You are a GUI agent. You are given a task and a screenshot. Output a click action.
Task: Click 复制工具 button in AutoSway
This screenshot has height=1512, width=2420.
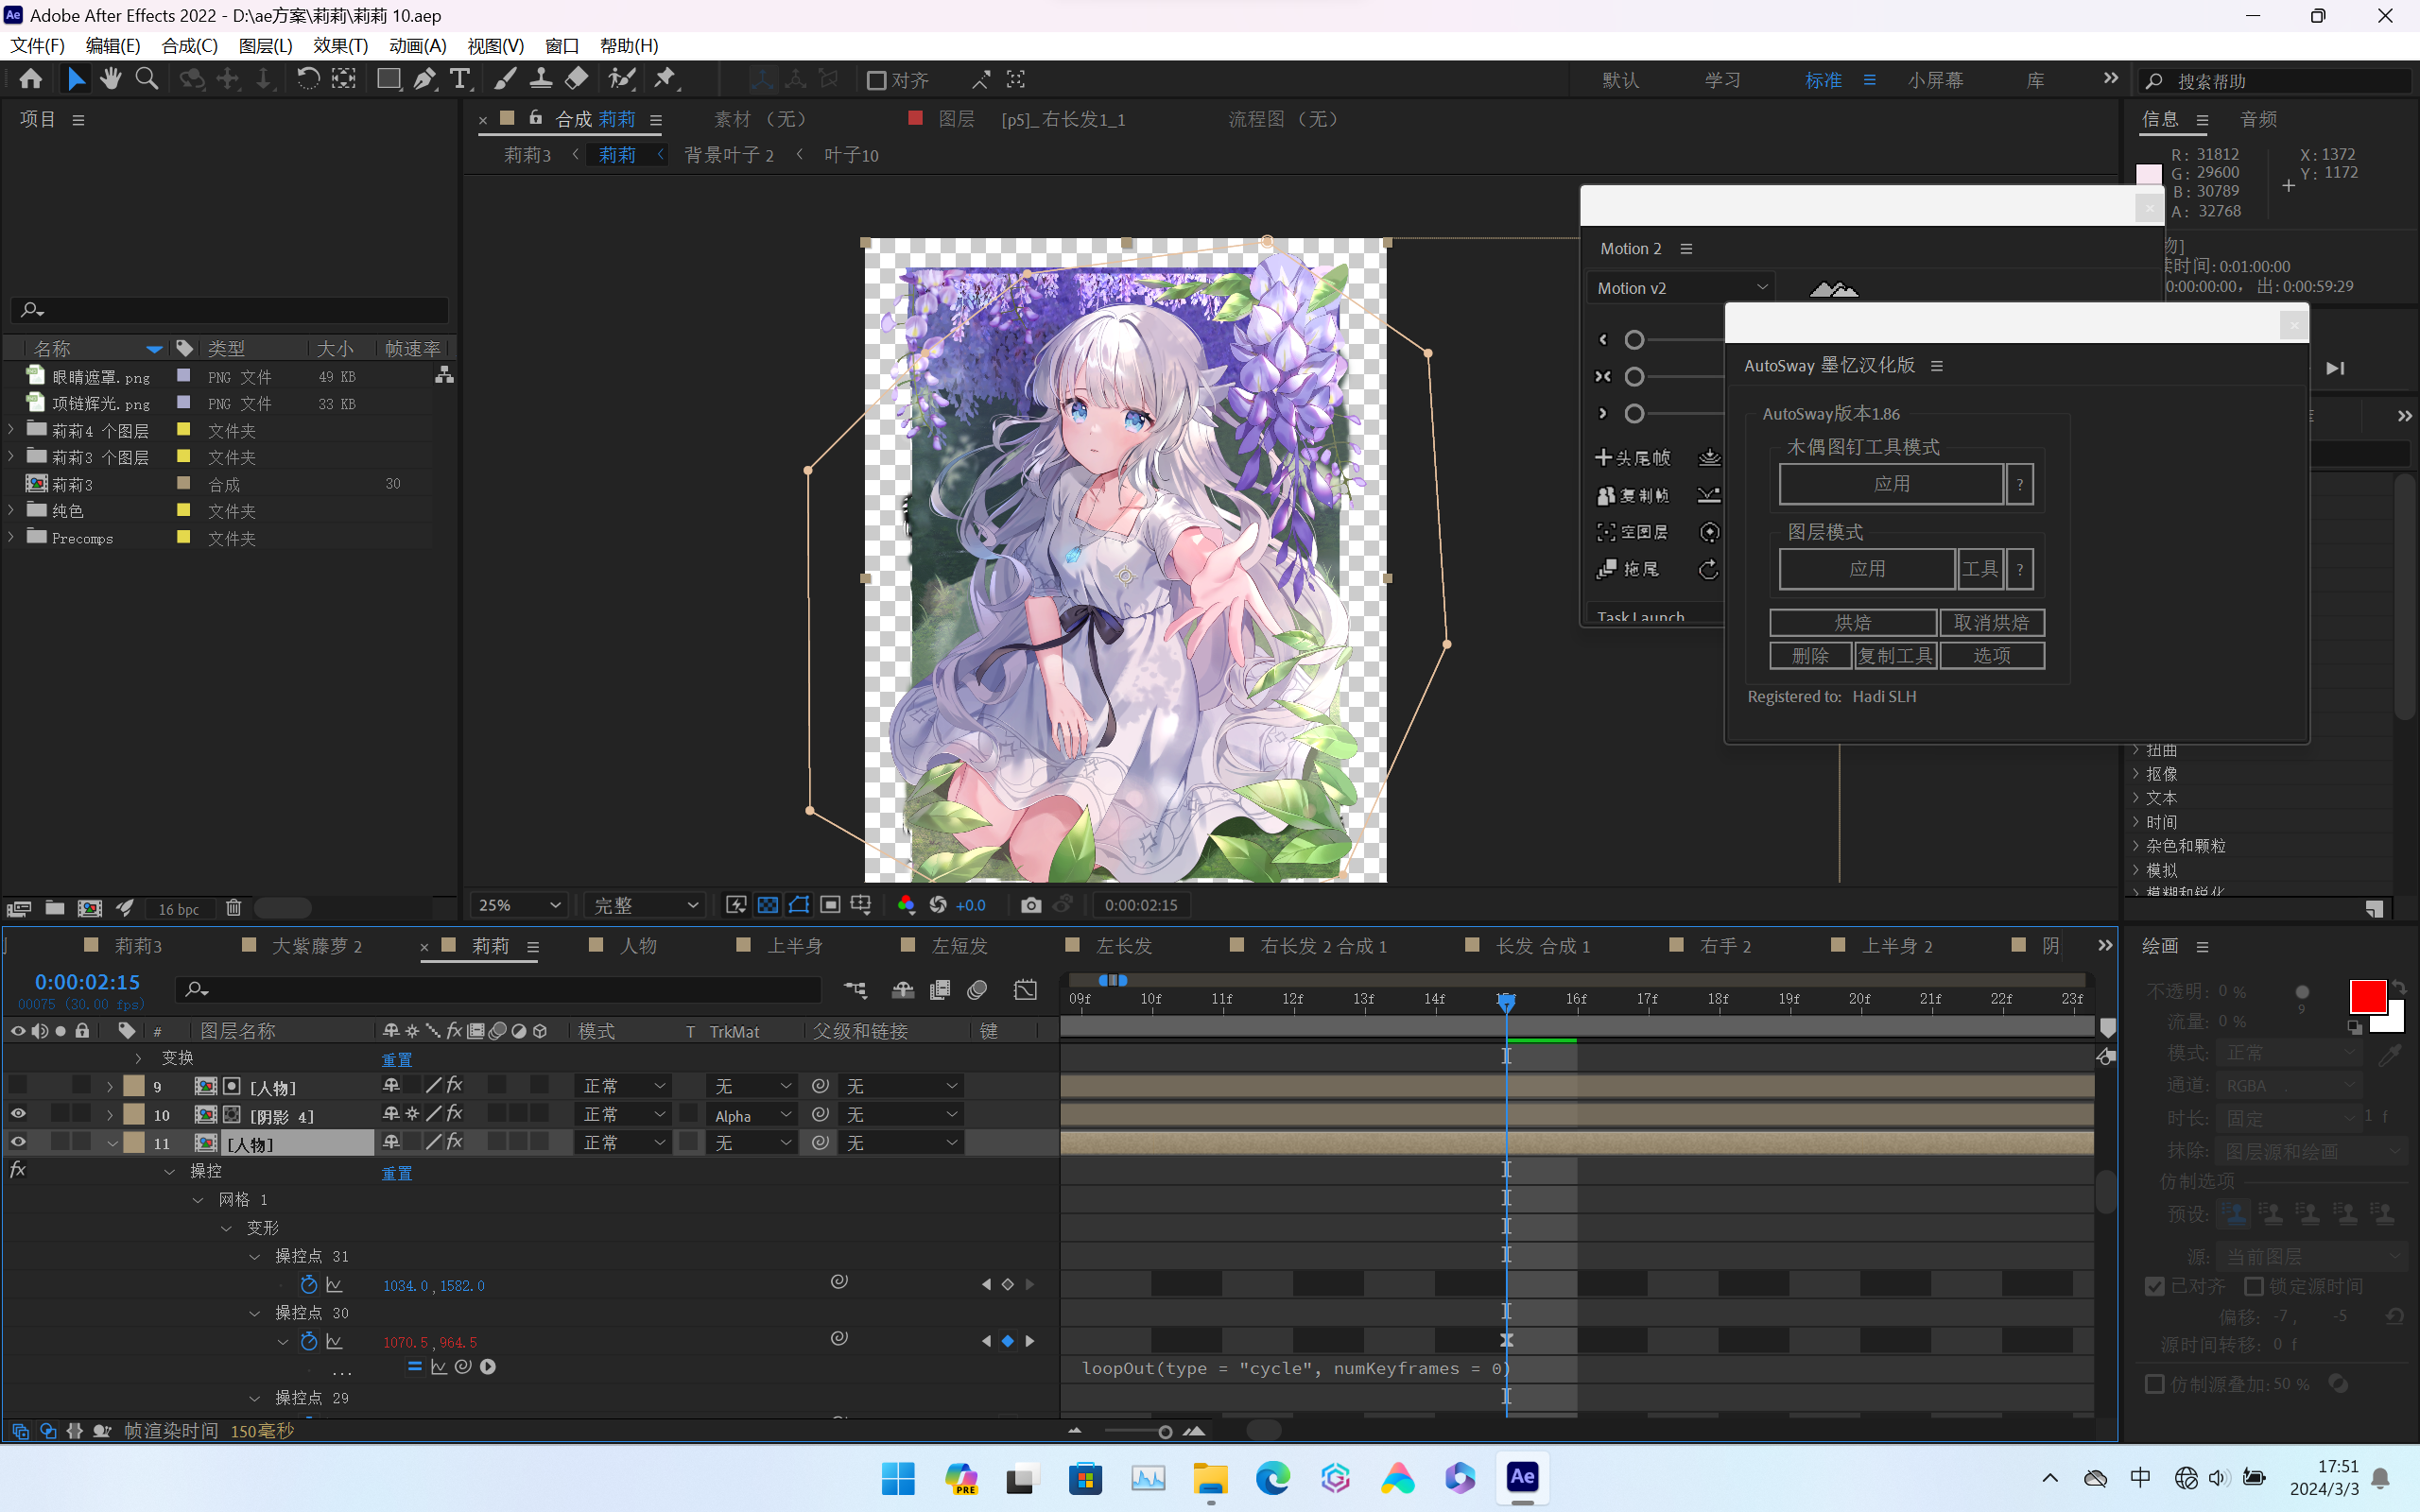[1895, 656]
